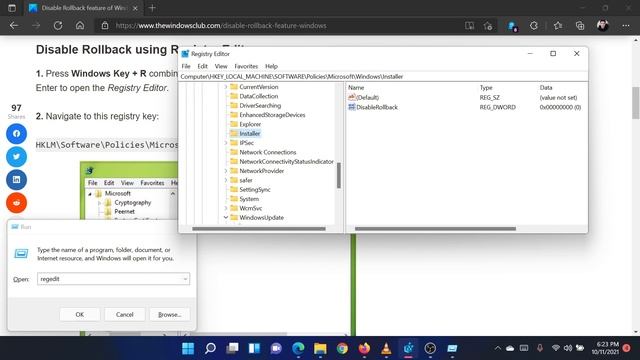Image resolution: width=640 pixels, height=360 pixels.
Task: Share article on LinkedIn
Action: 16,180
